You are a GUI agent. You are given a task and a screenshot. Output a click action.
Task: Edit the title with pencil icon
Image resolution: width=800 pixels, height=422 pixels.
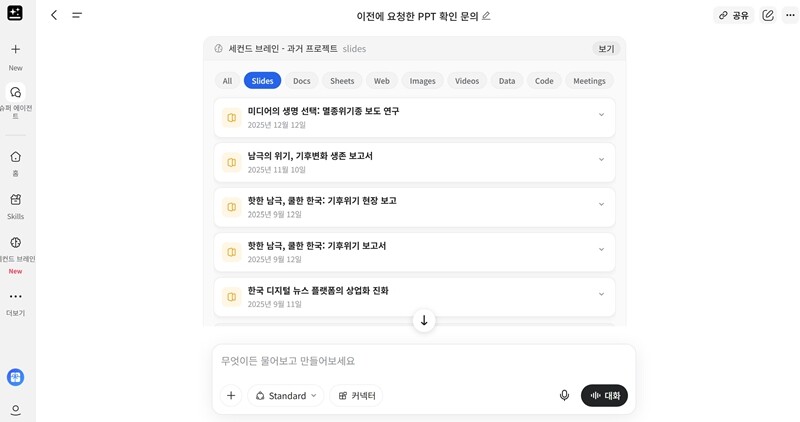click(486, 16)
